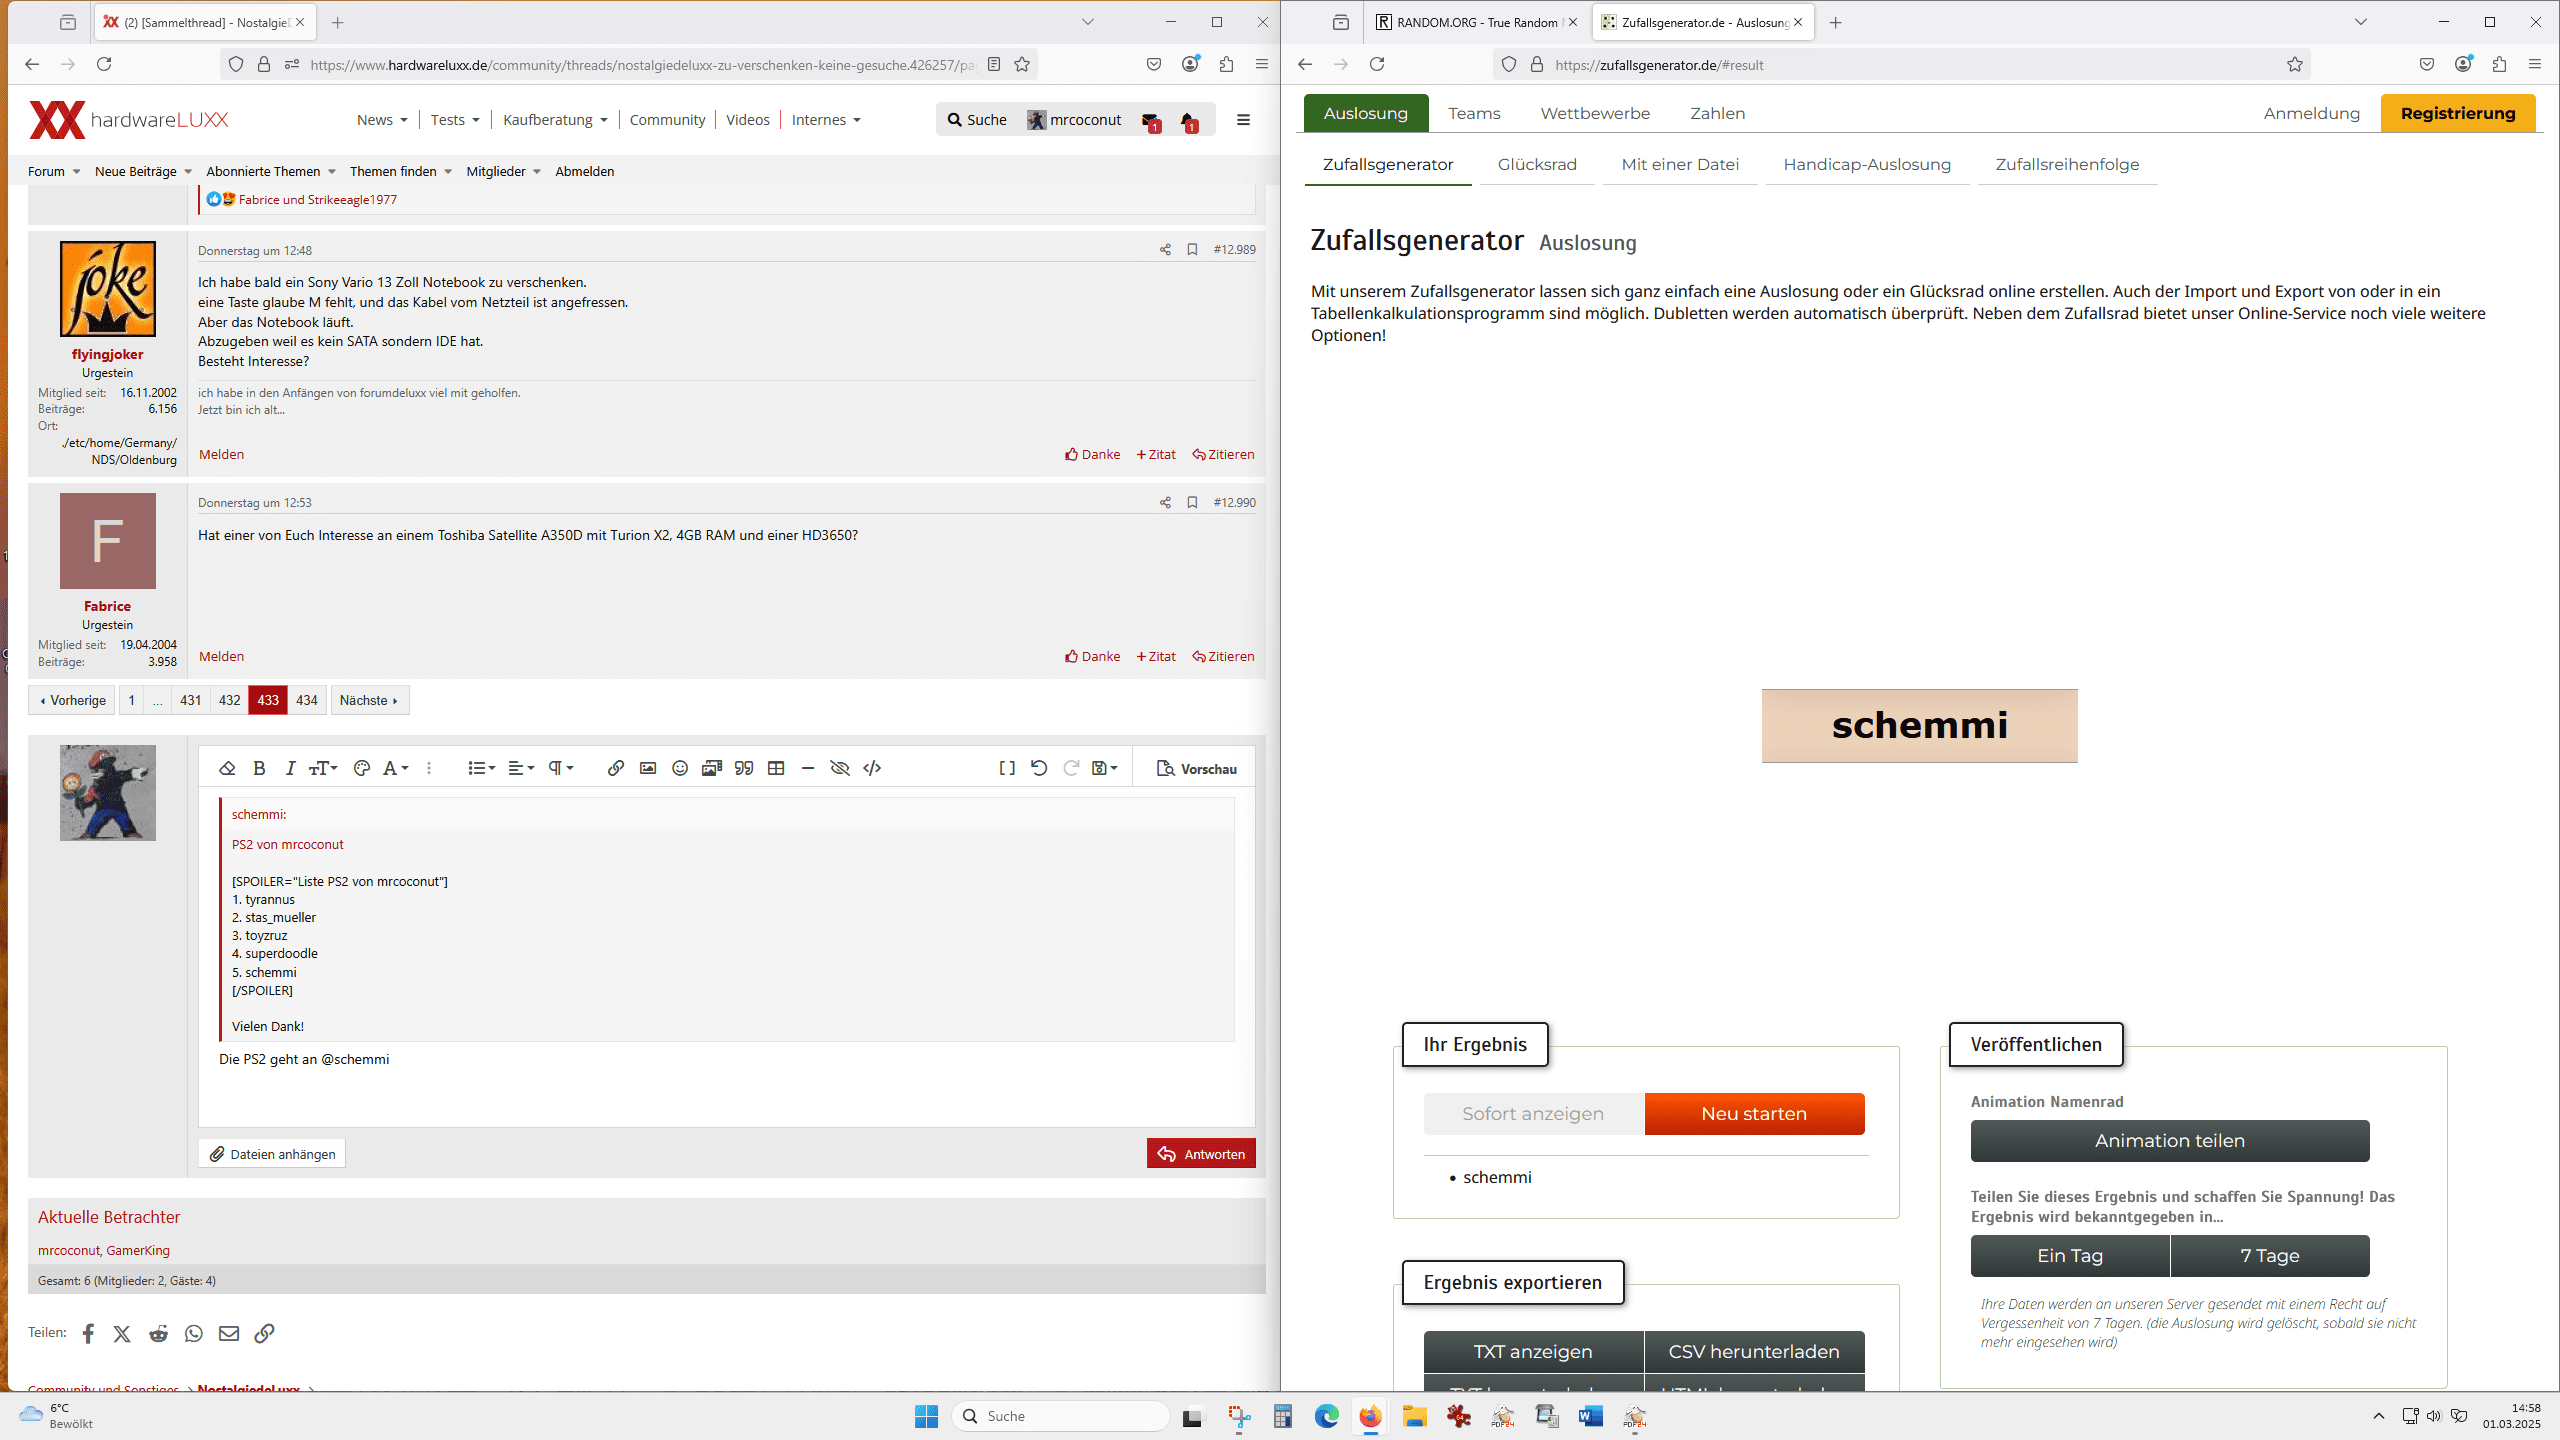Viewport: 2560px width, 1440px height.
Task: Open the text color palette
Action: pos(362,768)
